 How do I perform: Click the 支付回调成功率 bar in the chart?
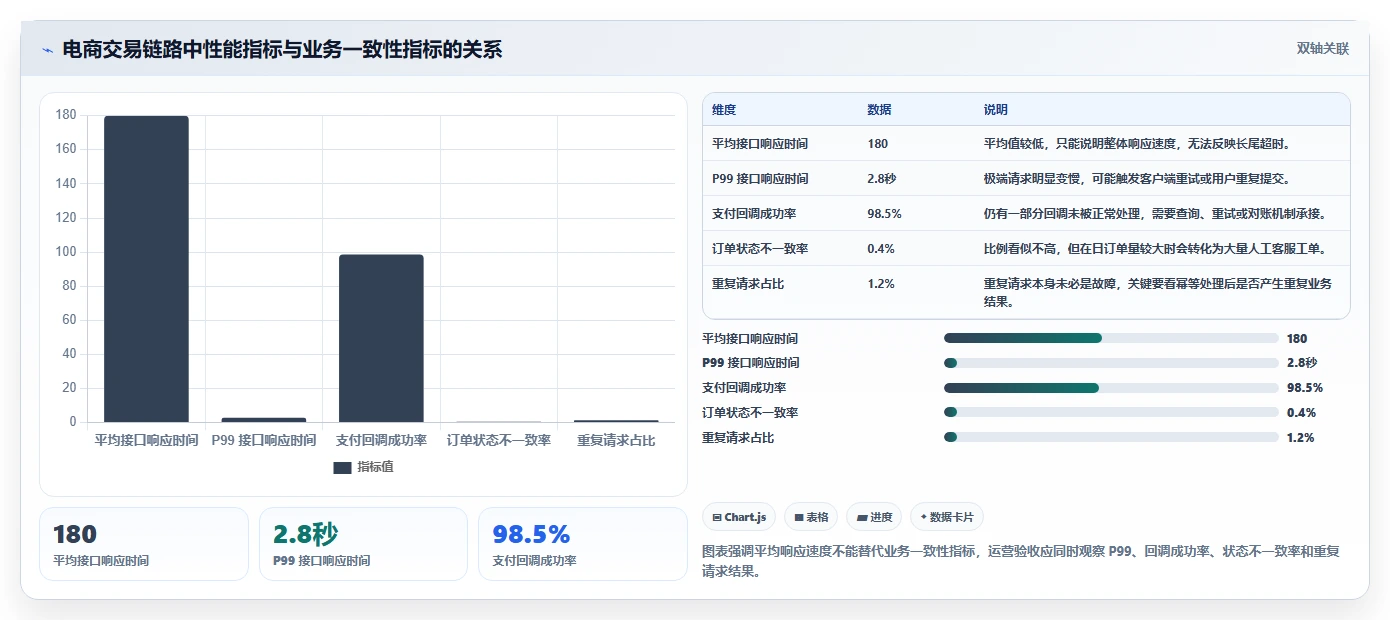tap(381, 338)
